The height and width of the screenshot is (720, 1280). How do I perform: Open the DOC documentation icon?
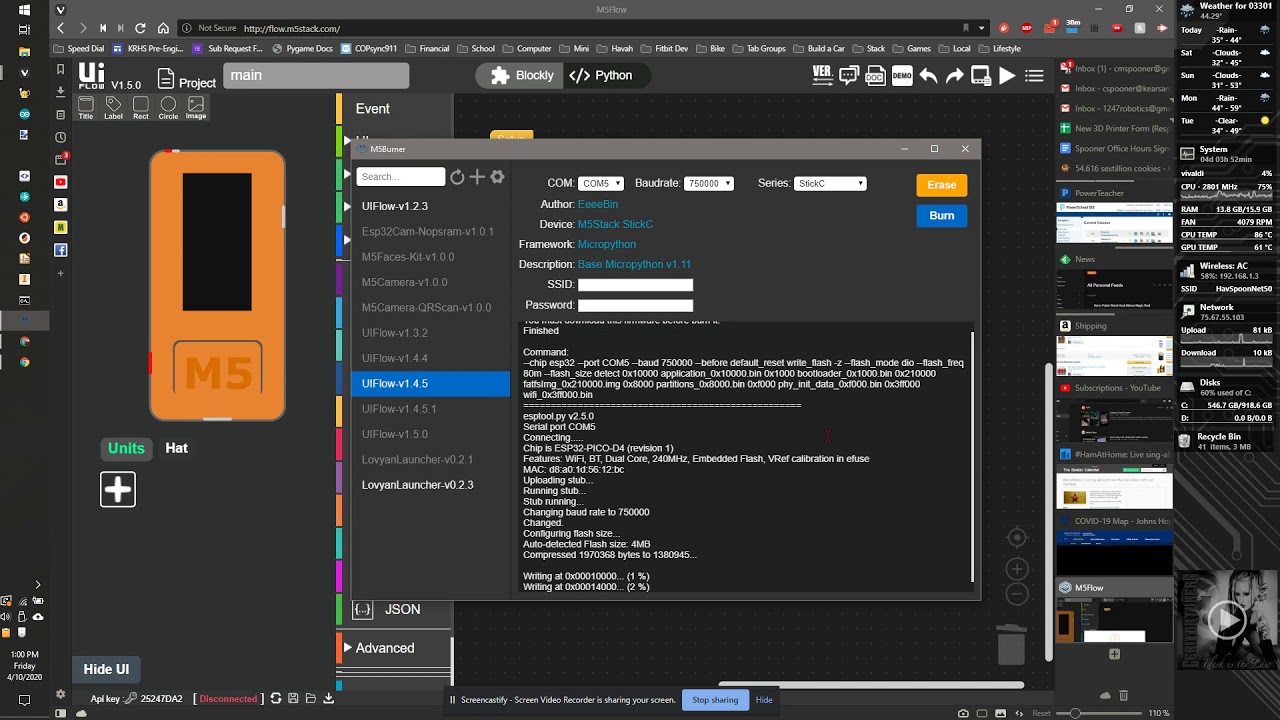(x=875, y=75)
